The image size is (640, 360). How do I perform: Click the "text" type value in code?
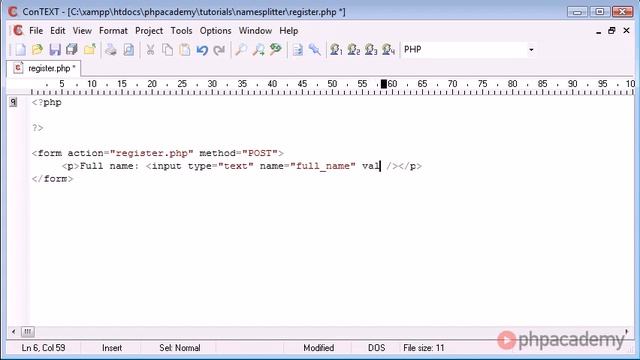pyautogui.click(x=236, y=166)
